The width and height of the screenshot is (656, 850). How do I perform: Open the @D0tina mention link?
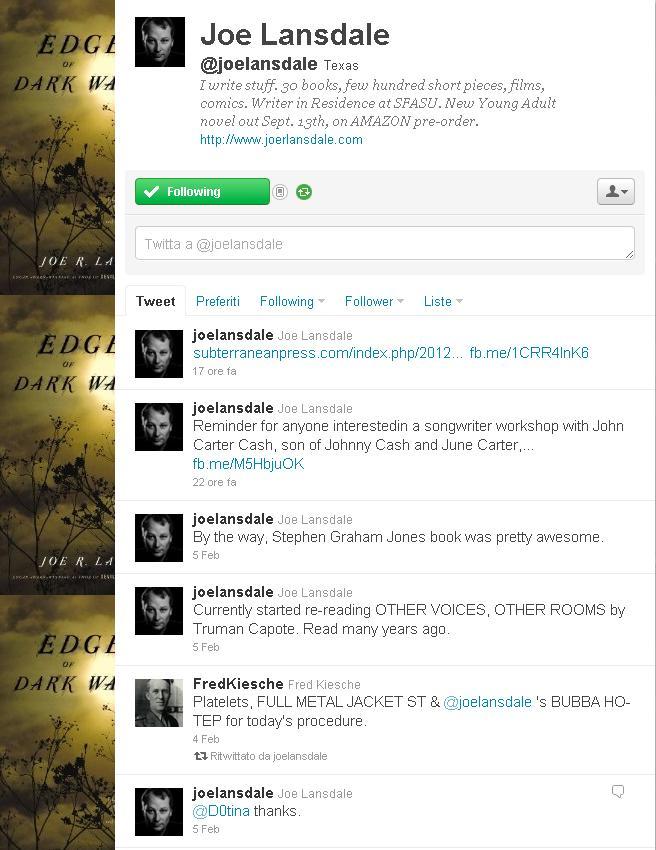221,811
